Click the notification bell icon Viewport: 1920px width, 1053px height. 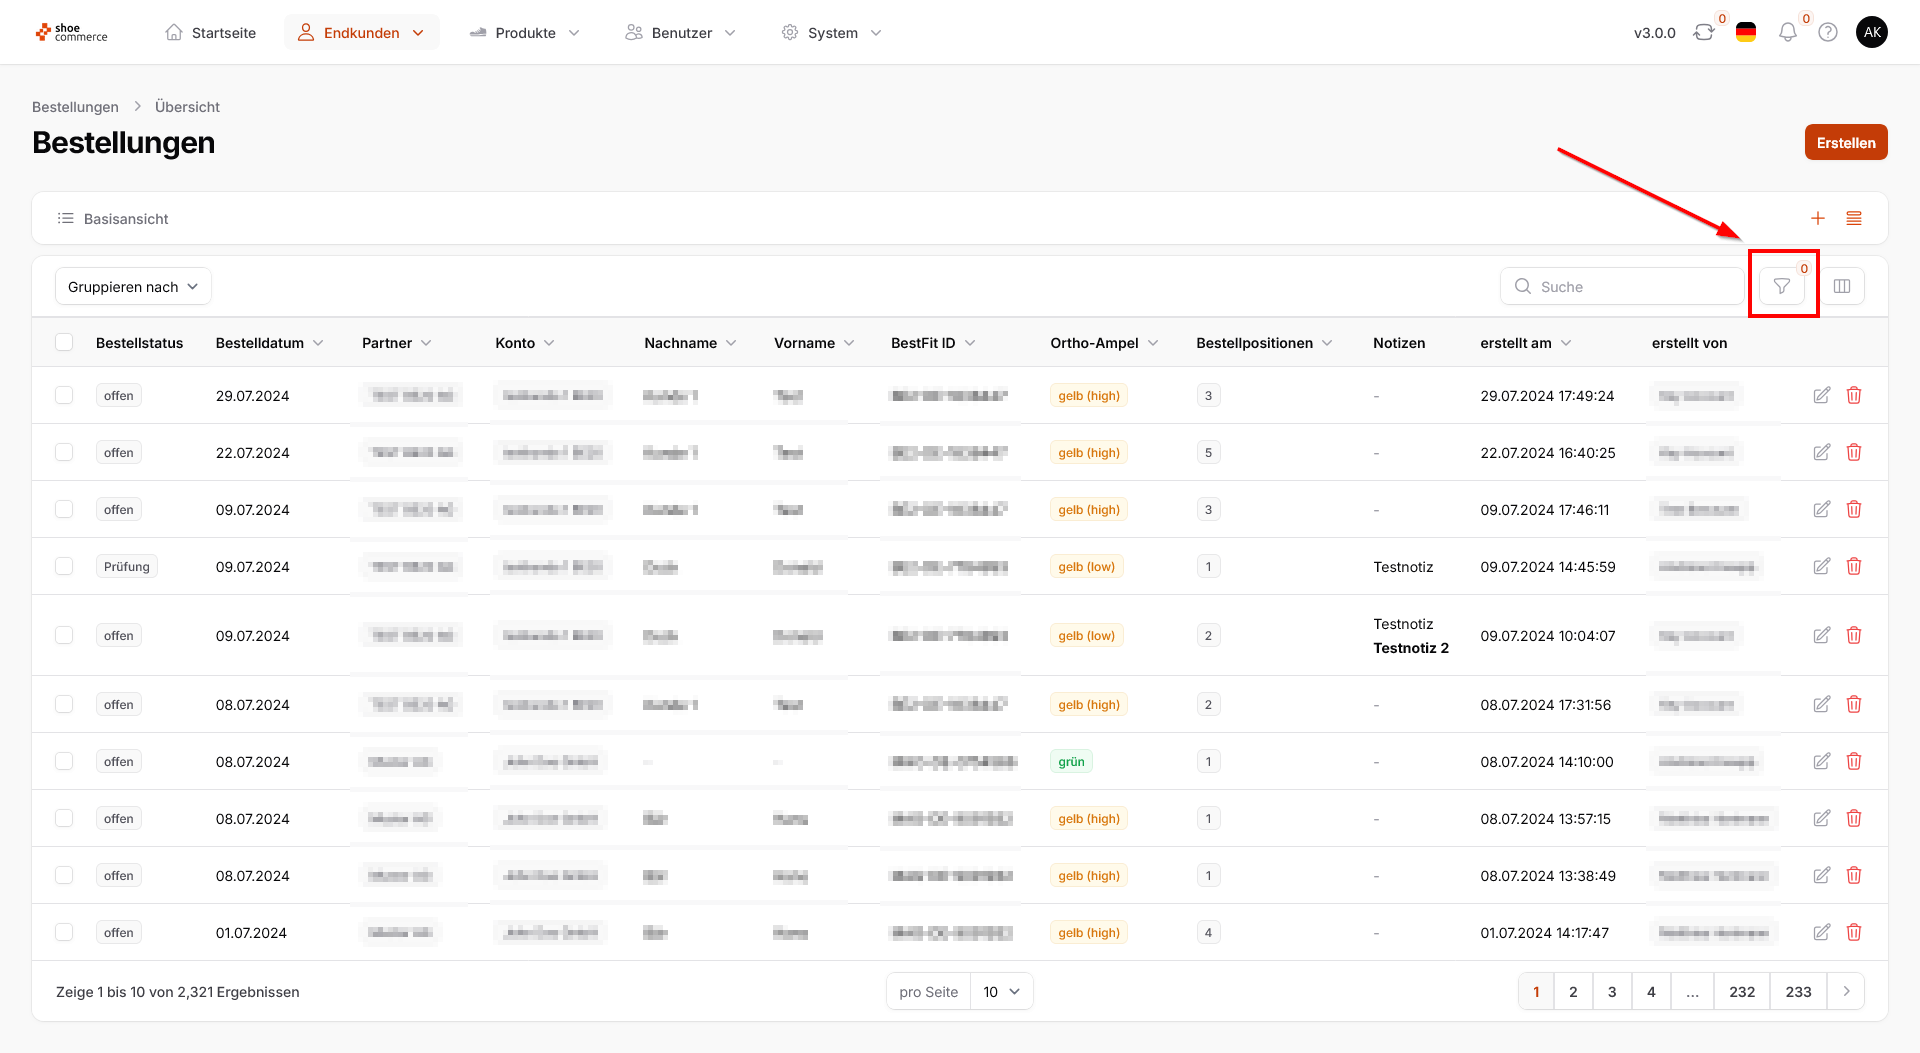[1787, 33]
